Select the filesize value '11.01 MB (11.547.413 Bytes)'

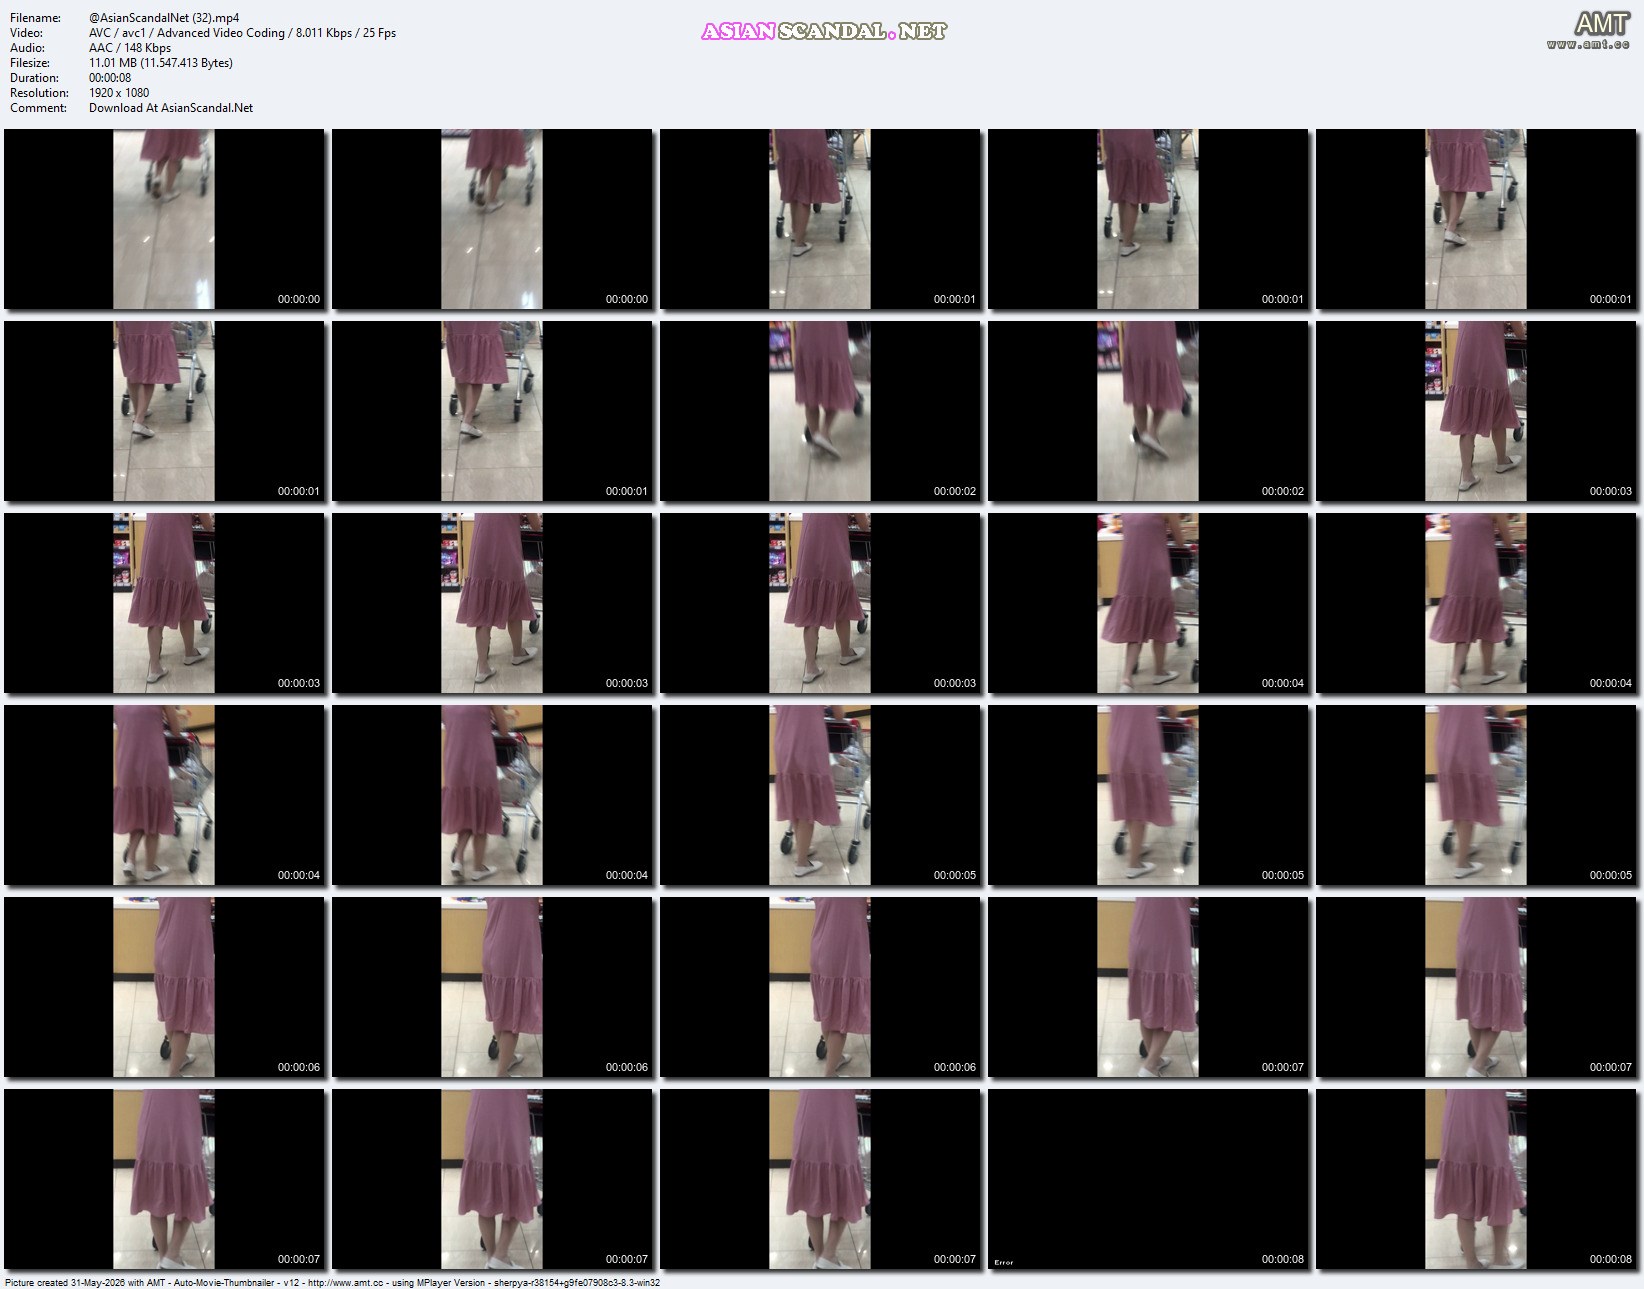click(x=161, y=63)
